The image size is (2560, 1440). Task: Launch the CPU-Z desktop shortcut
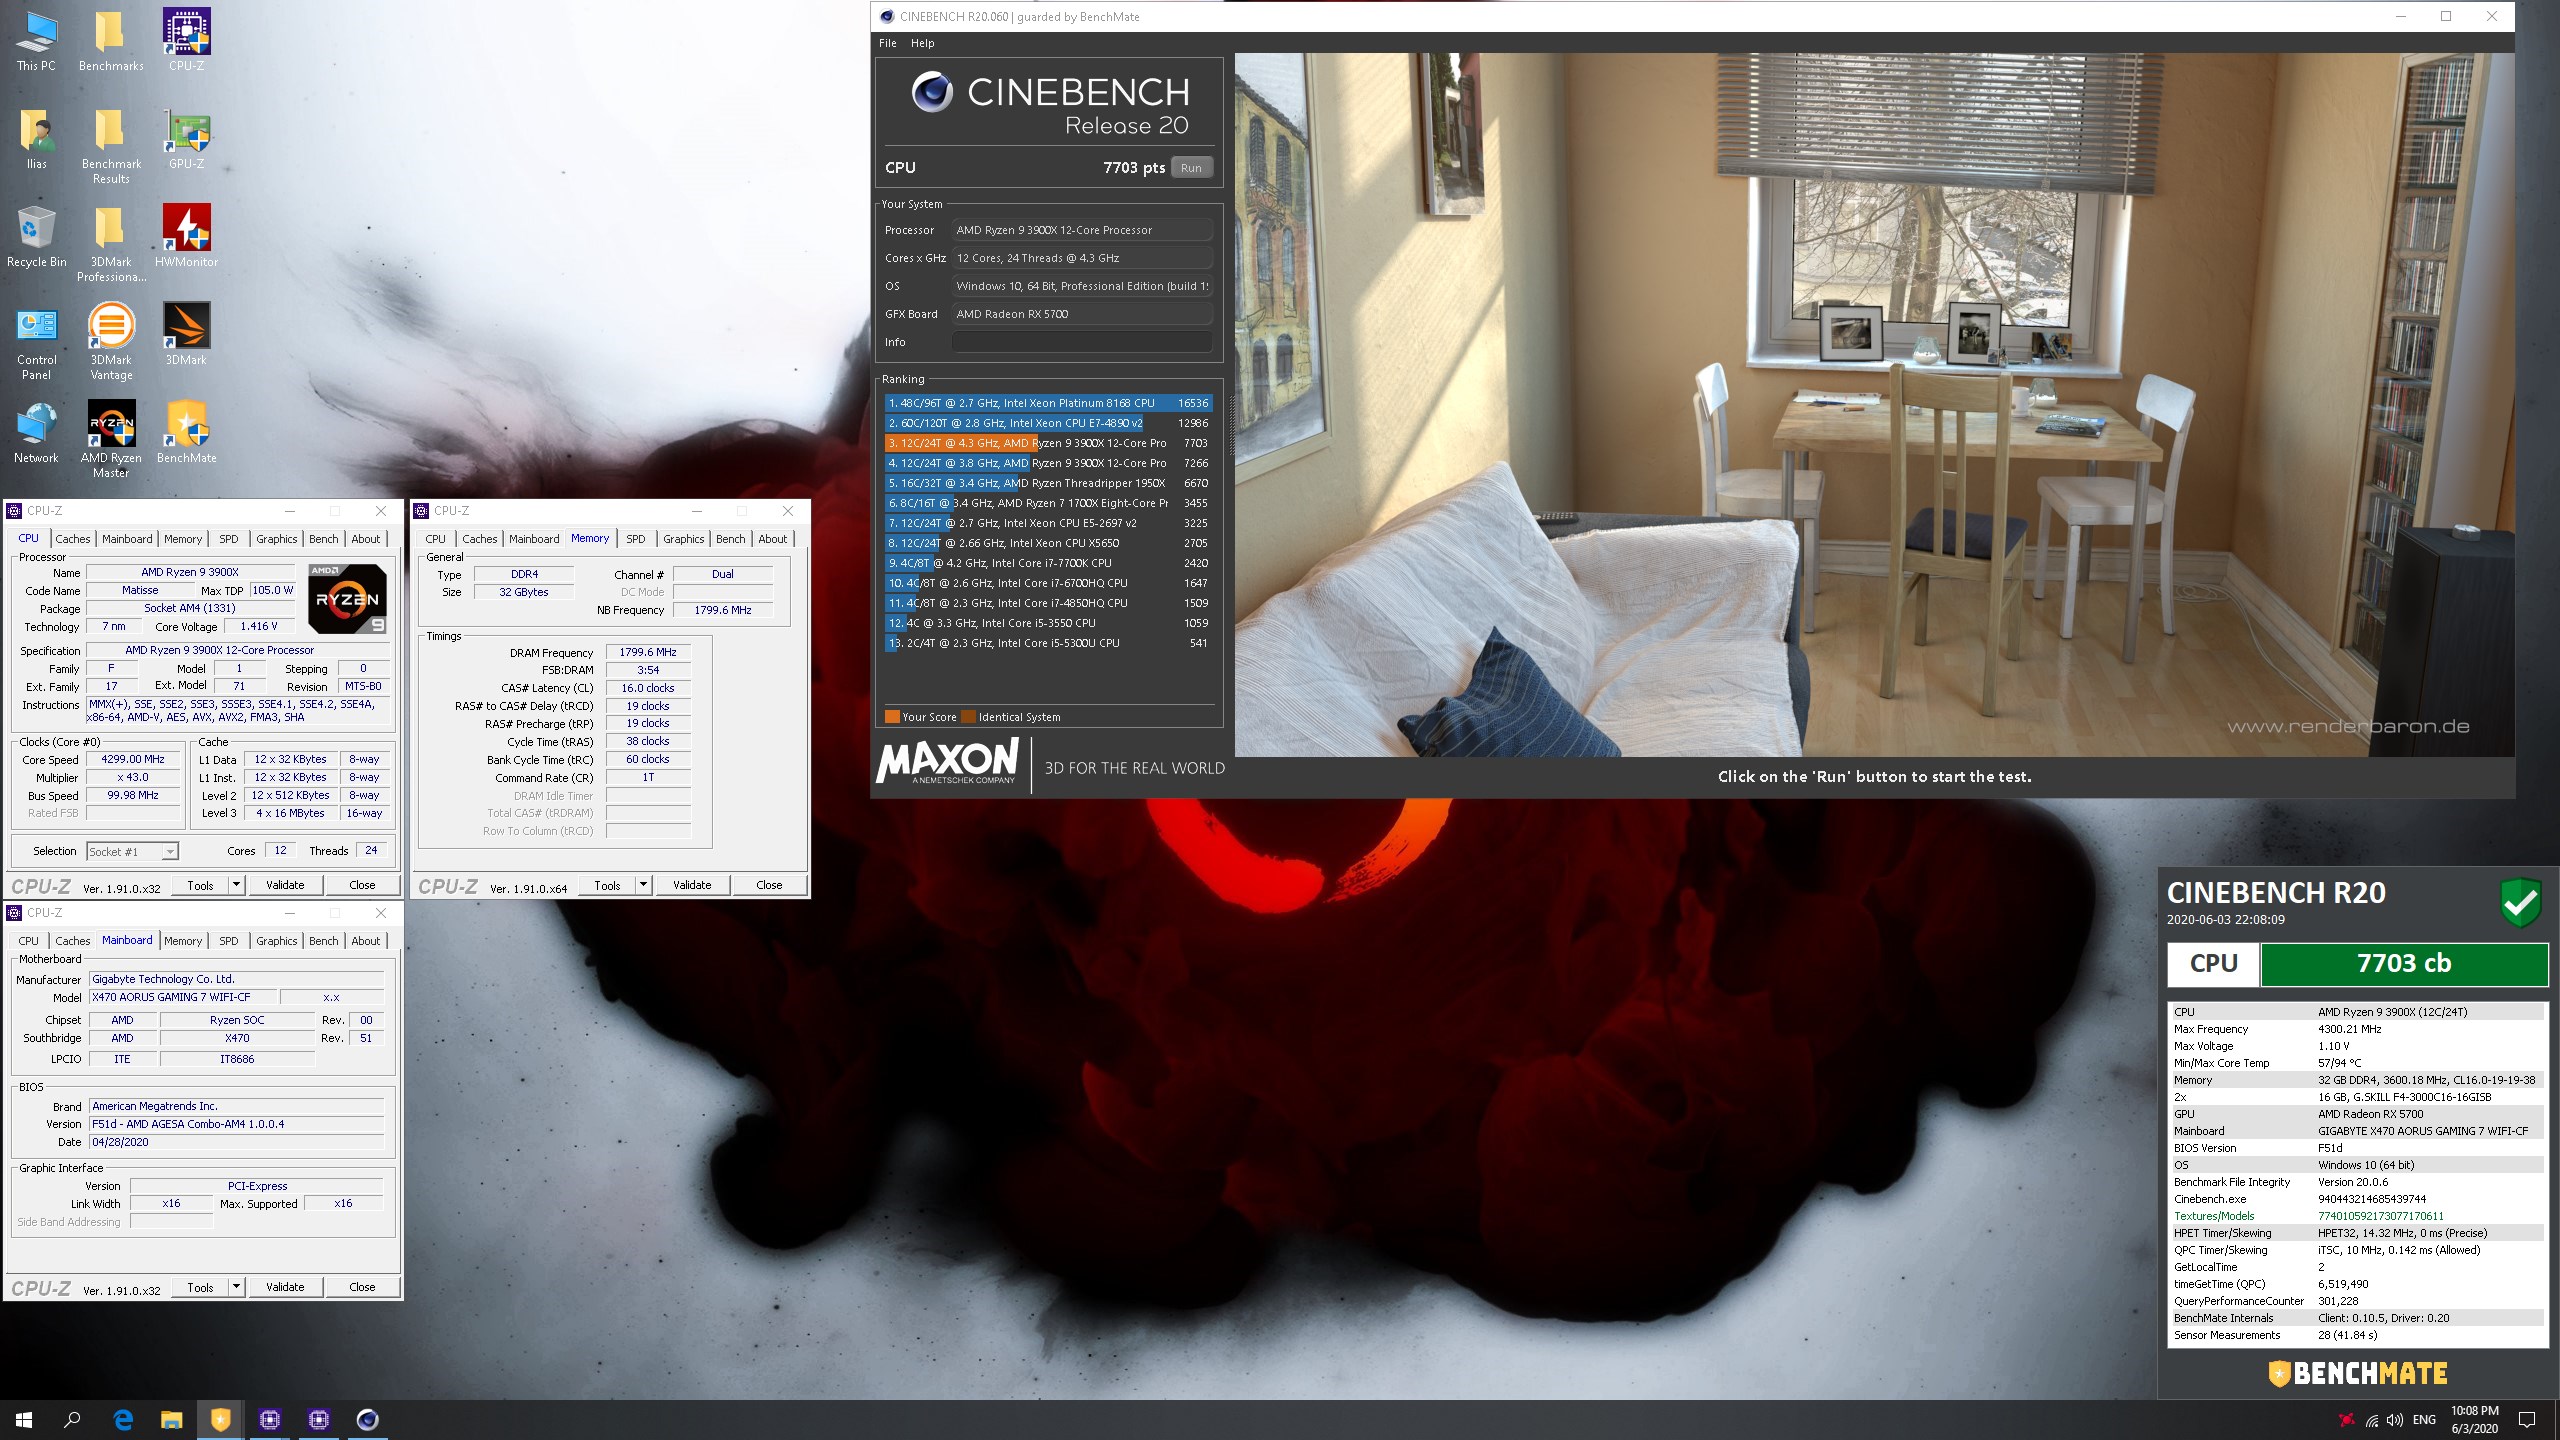click(186, 40)
